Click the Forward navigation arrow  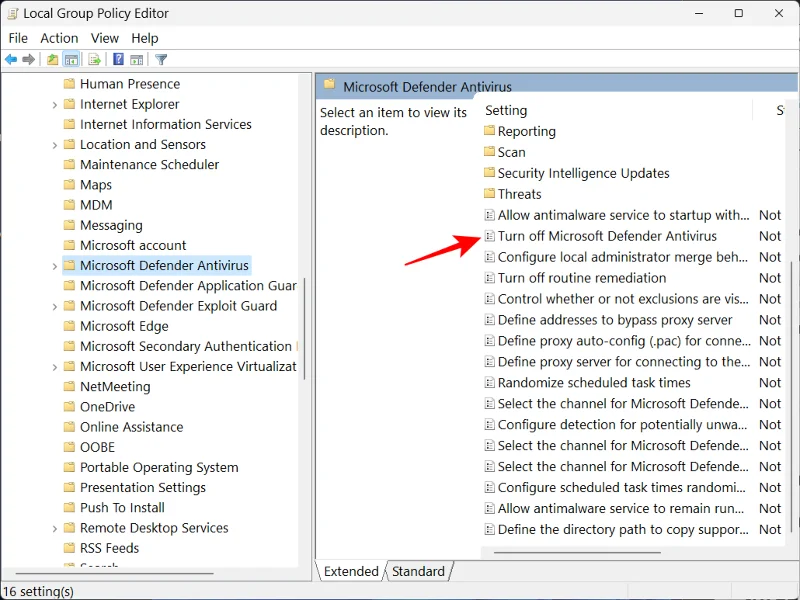(30, 59)
